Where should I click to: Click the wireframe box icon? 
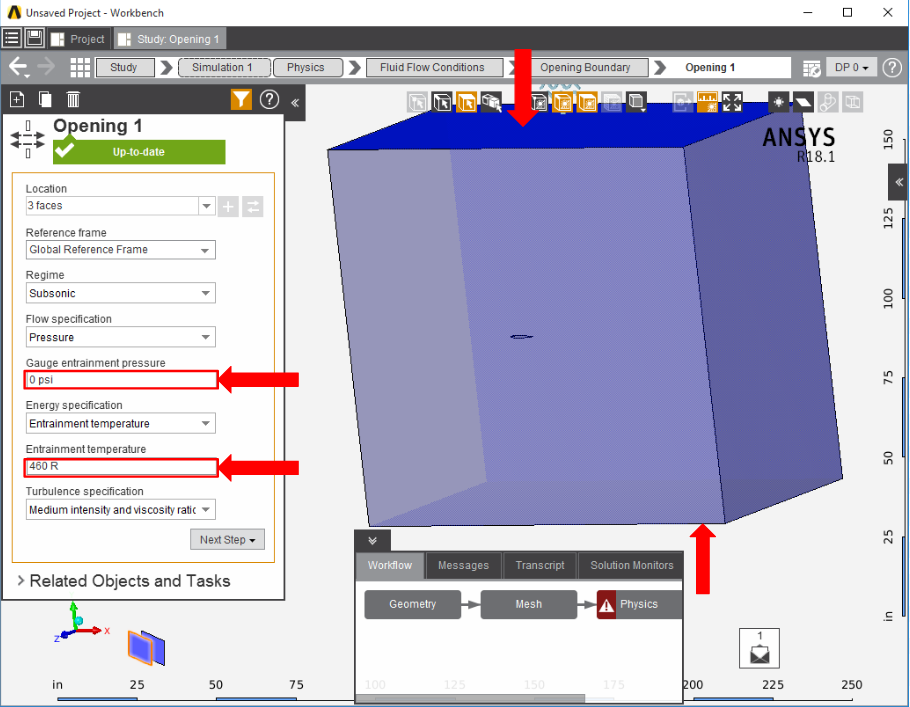click(853, 103)
